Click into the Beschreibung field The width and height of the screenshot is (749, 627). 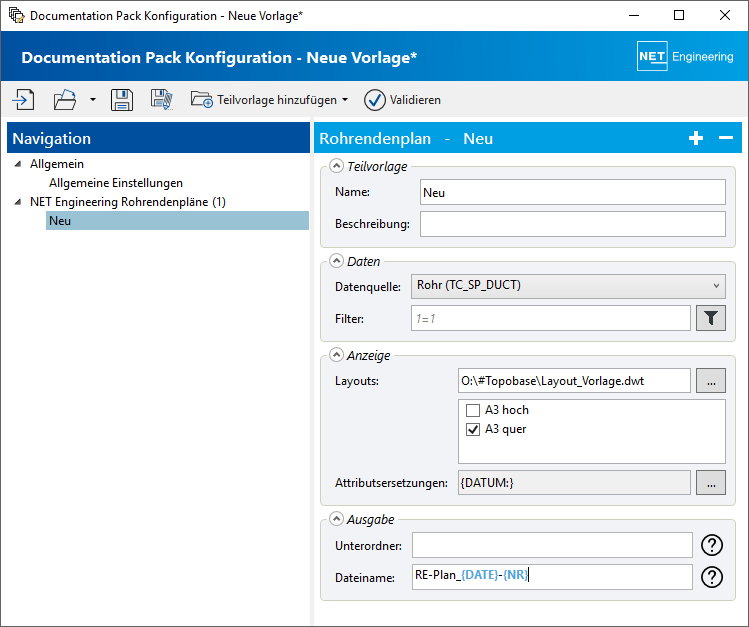click(x=573, y=224)
